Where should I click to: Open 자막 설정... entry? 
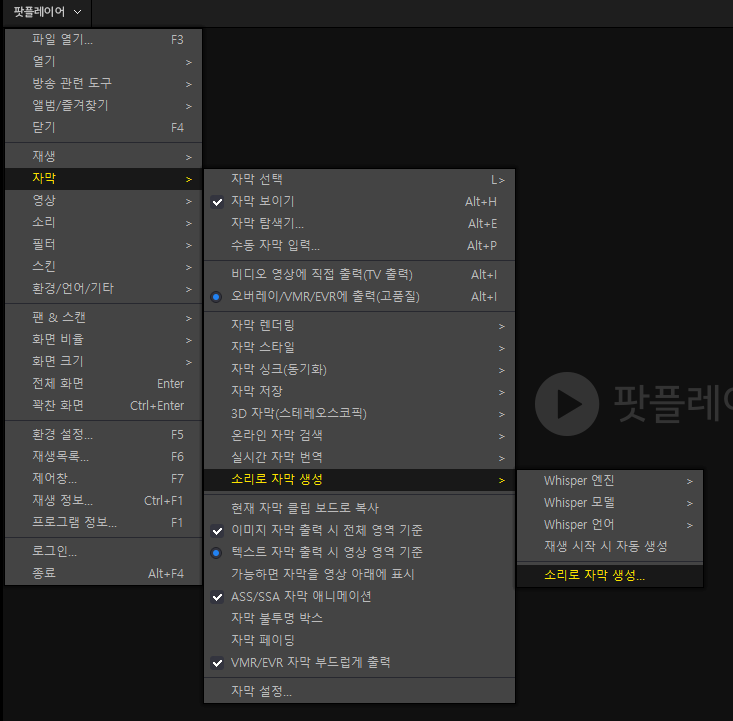pyautogui.click(x=359, y=692)
